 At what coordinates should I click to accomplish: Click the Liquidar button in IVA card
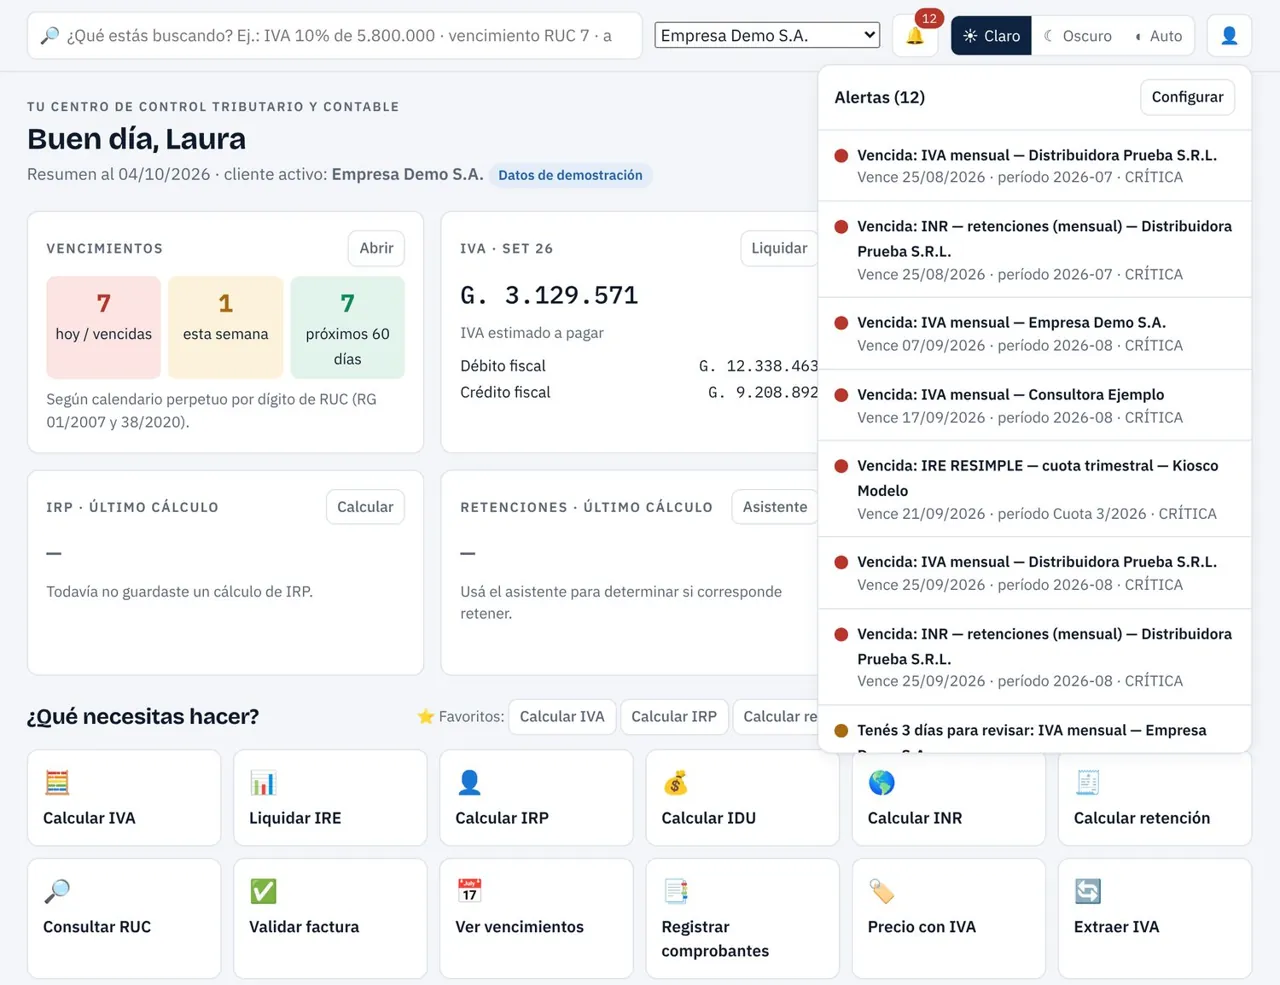pos(779,248)
